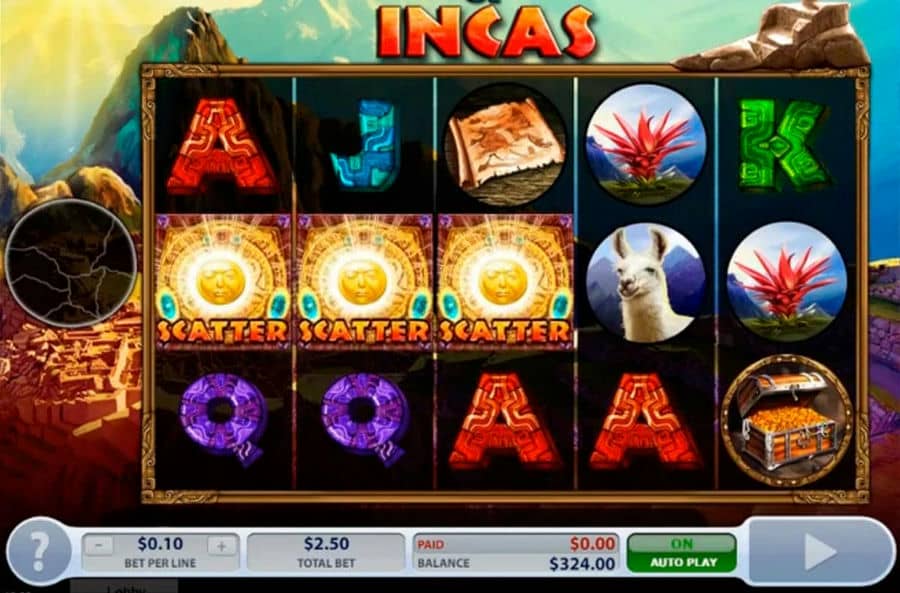Click the green K symbol
The image size is (900, 593).
click(784, 145)
